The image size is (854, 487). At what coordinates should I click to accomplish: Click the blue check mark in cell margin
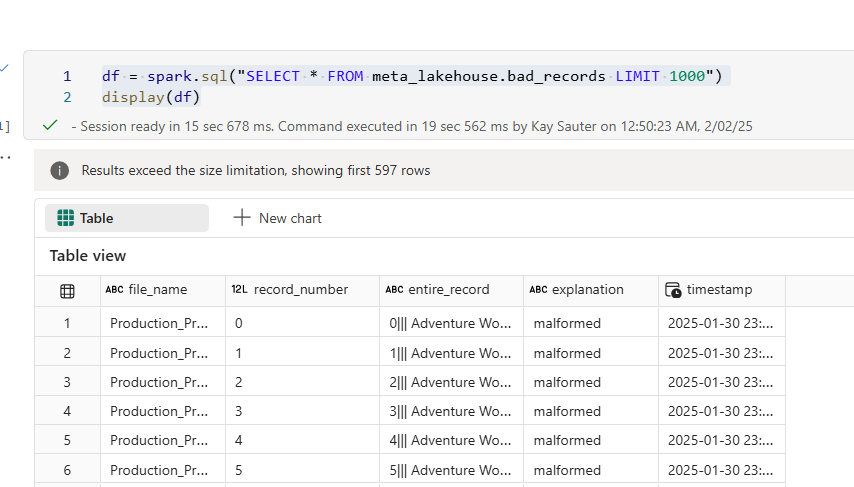pyautogui.click(x=4, y=68)
